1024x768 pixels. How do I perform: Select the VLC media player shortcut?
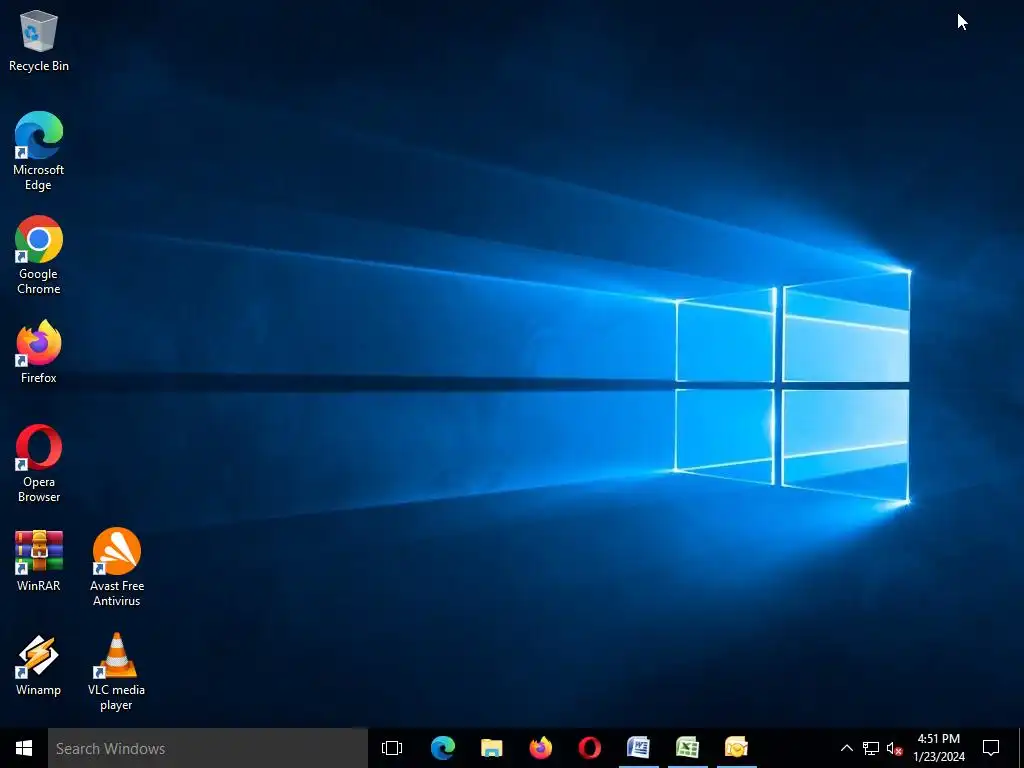117,671
